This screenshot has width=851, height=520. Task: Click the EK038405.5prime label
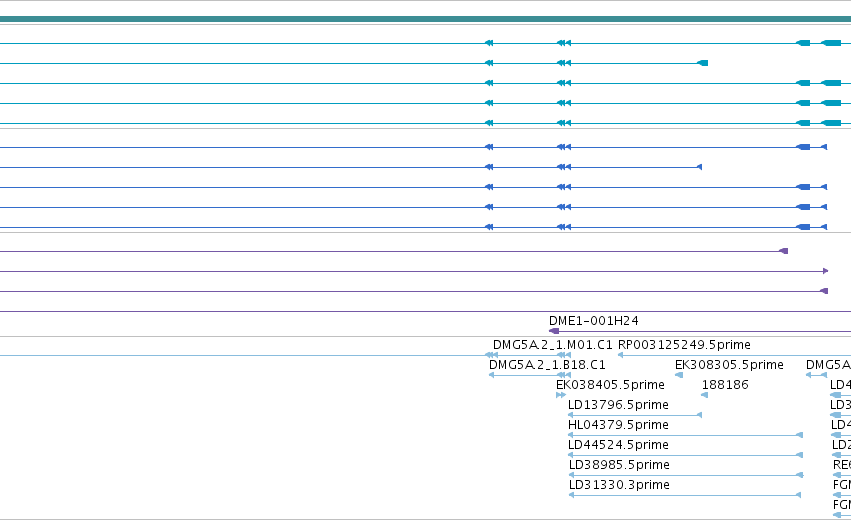point(611,385)
